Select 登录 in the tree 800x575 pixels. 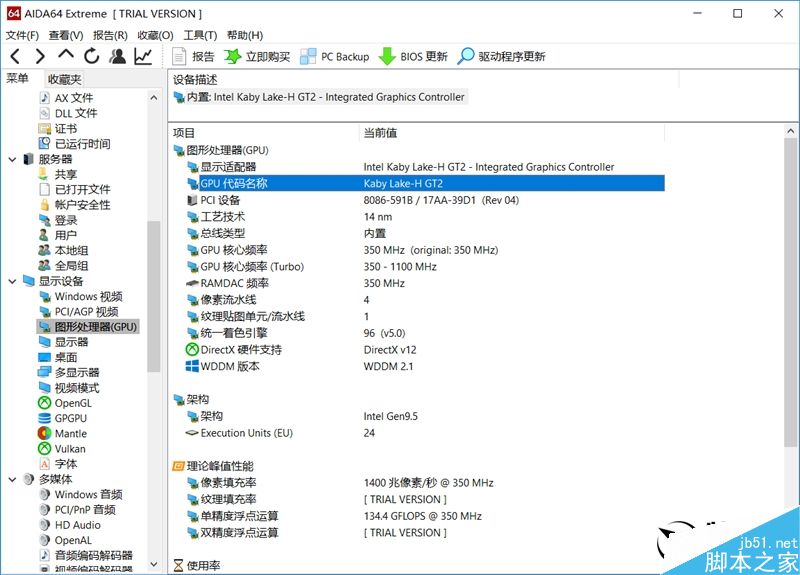(58, 220)
